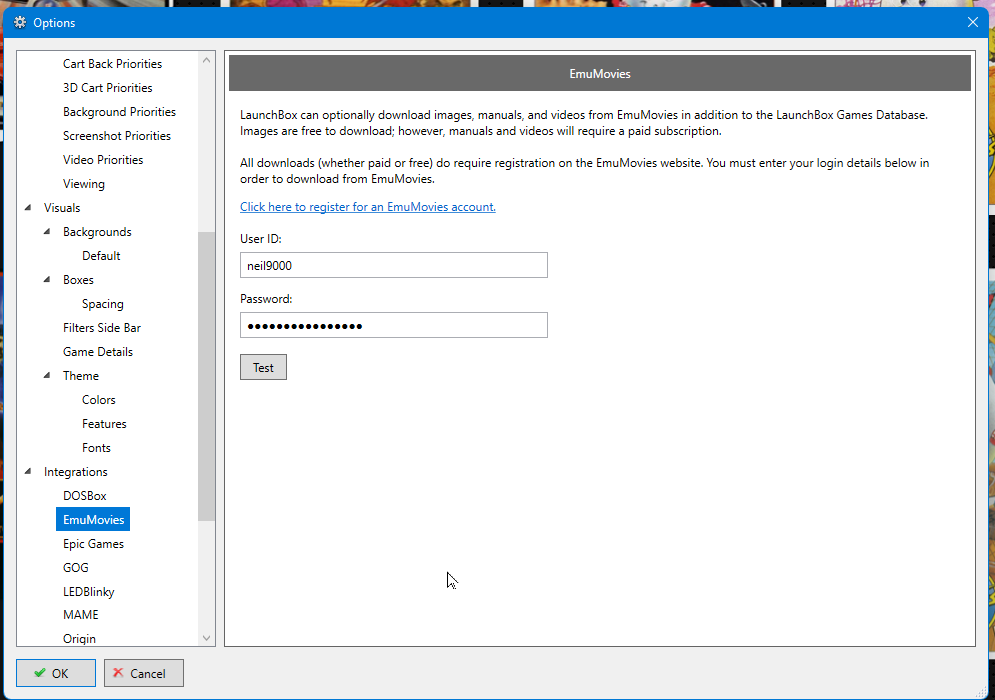Select Filters Side Bar
This screenshot has width=995, height=700.
(x=102, y=328)
